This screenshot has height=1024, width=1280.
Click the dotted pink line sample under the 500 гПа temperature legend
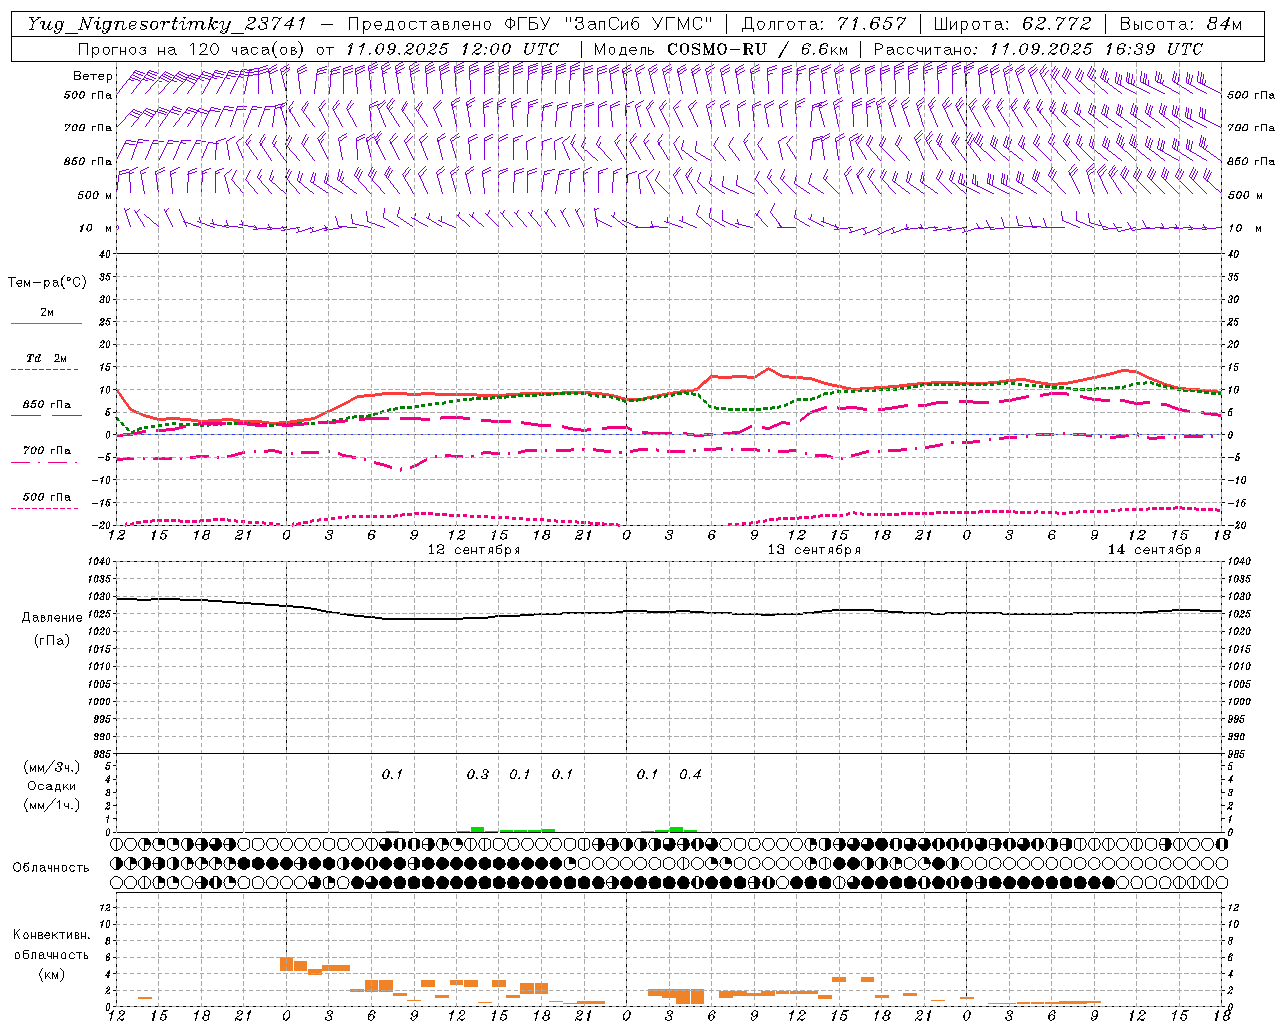pos(44,508)
